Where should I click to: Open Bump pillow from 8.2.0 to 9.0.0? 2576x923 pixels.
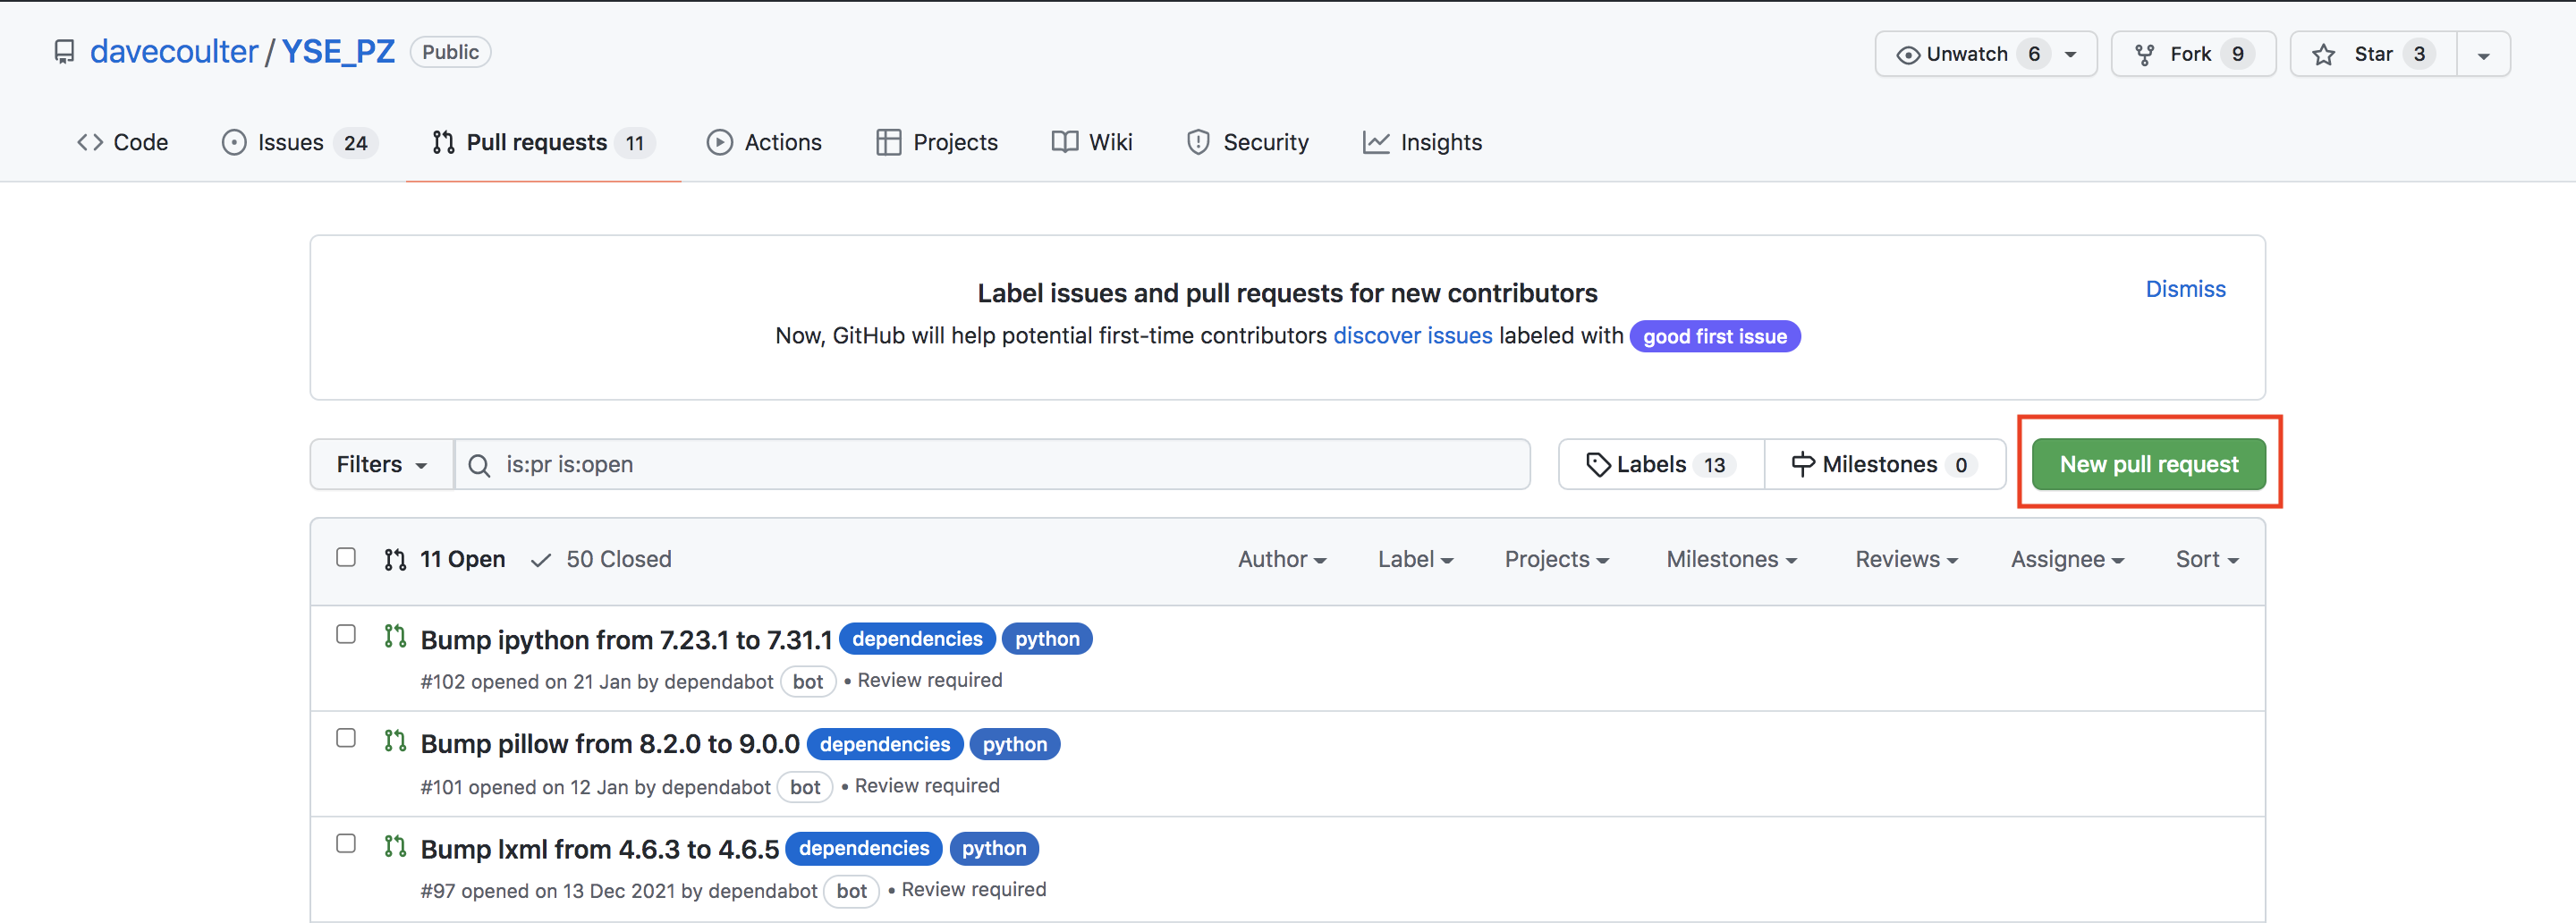[610, 744]
